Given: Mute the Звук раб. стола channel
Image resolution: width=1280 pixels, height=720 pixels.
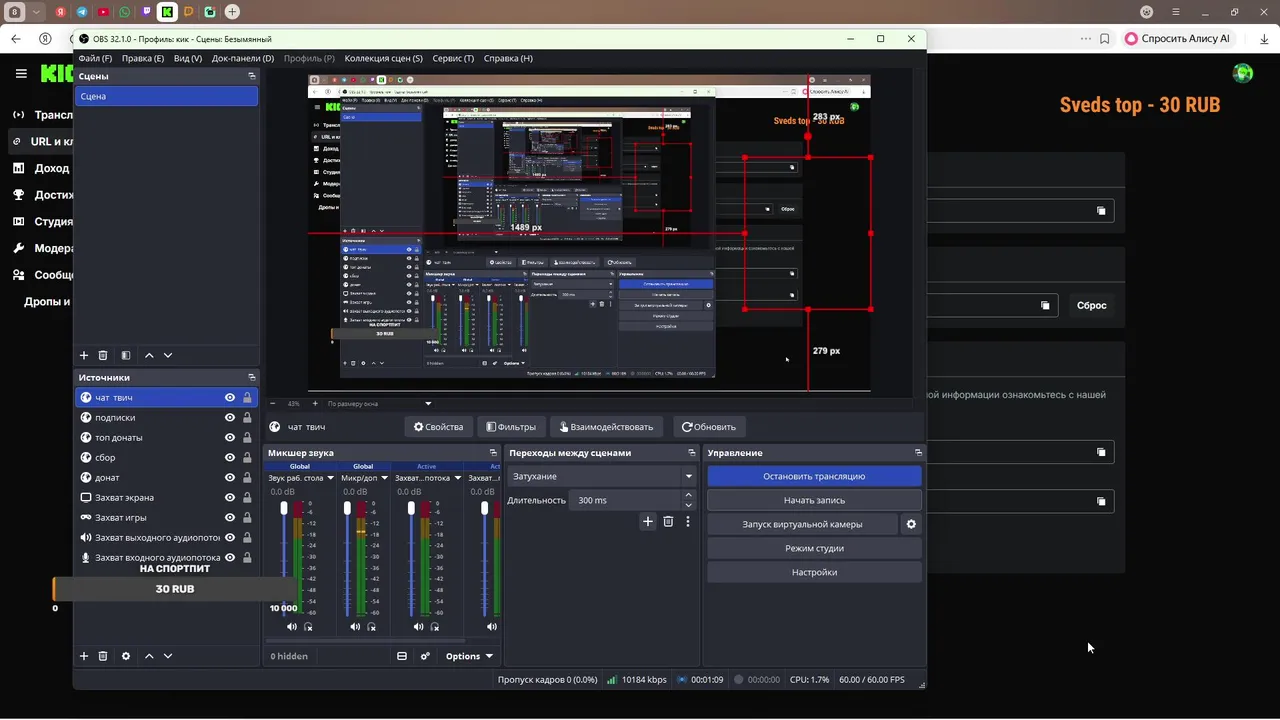Looking at the screenshot, I should click(x=292, y=627).
